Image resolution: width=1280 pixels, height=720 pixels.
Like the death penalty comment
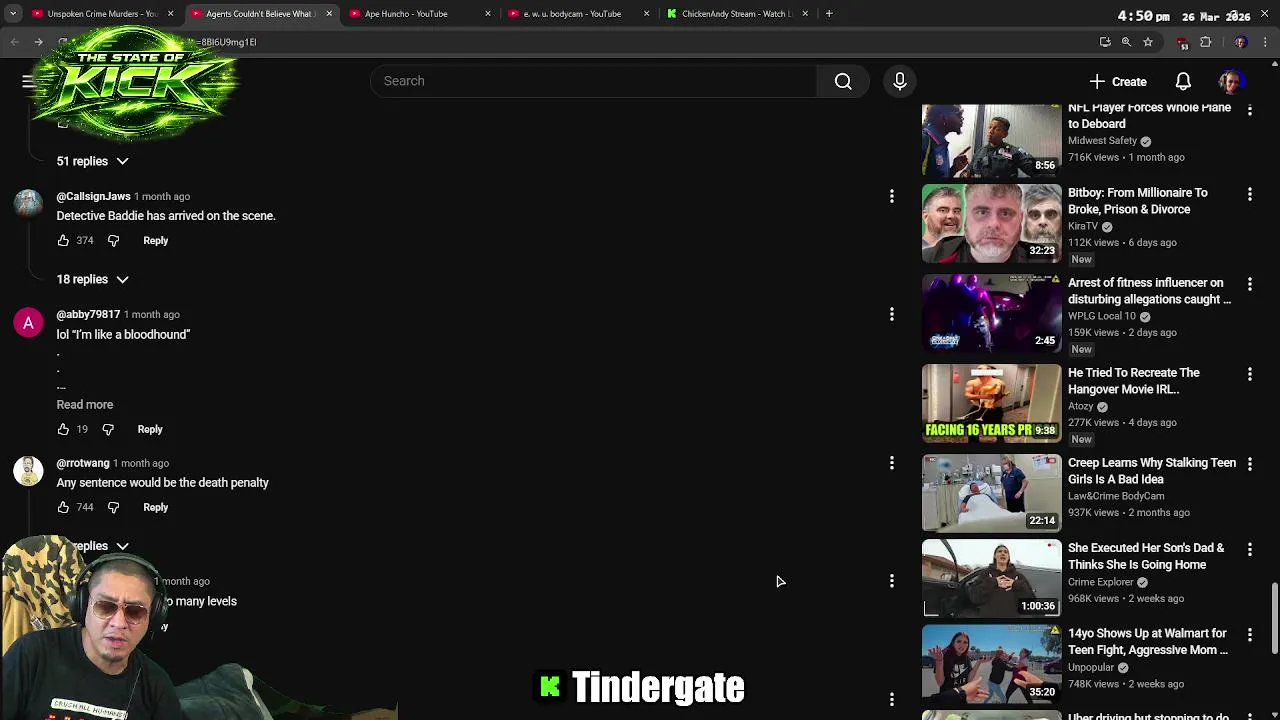[x=63, y=507]
